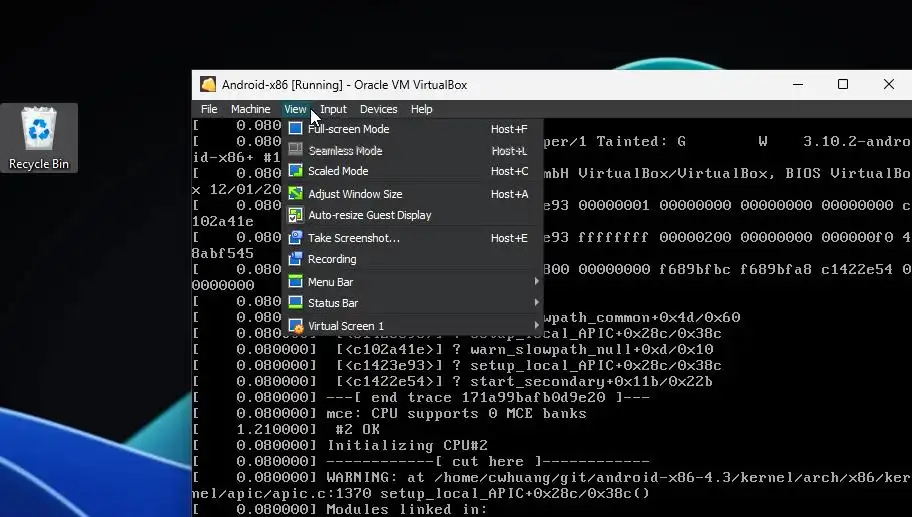This screenshot has height=517, width=912.
Task: Click the Adjust Window Size icon
Action: 295,194
